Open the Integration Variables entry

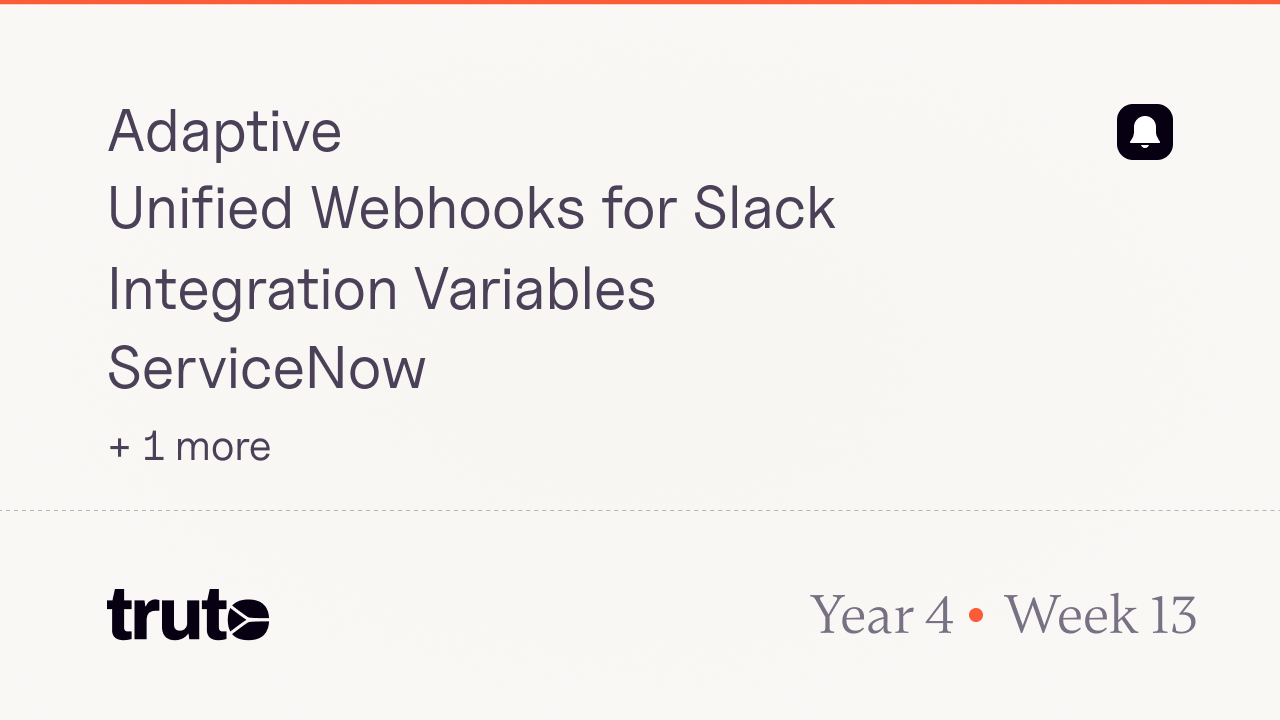[x=381, y=289]
